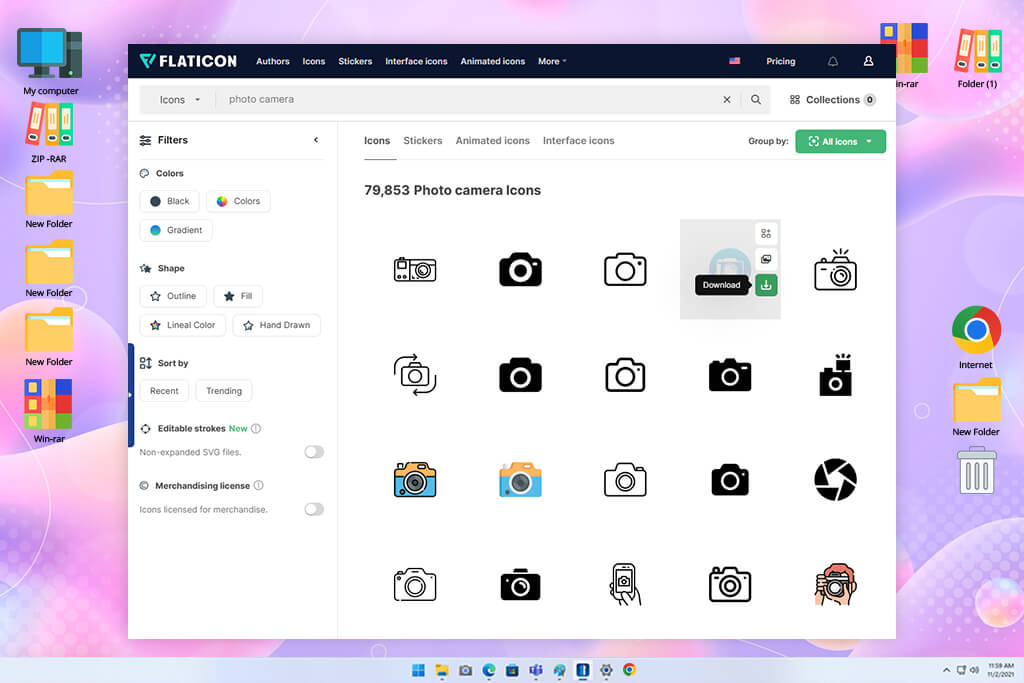This screenshot has width=1024, height=683.
Task: Select the camera with flash rays icon
Action: tap(835, 270)
